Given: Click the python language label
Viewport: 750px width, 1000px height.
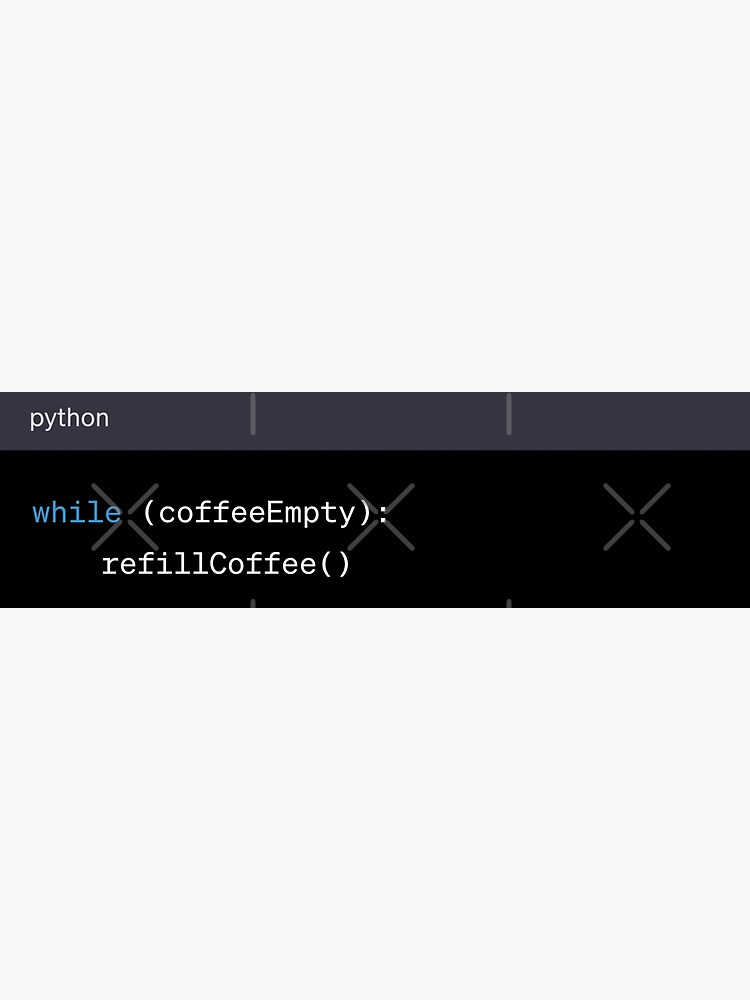Looking at the screenshot, I should click(69, 419).
